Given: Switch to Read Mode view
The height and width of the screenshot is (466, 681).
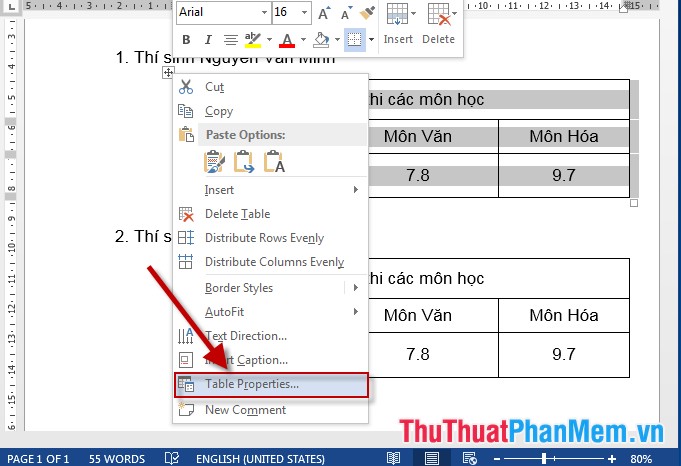Looking at the screenshot, I should click(395, 458).
